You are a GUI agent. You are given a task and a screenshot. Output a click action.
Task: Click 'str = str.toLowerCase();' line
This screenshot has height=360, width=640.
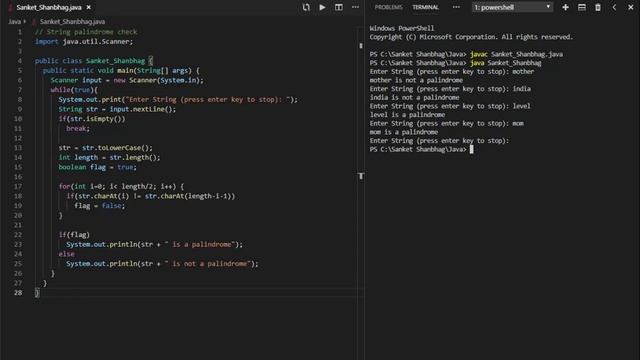(x=105, y=148)
